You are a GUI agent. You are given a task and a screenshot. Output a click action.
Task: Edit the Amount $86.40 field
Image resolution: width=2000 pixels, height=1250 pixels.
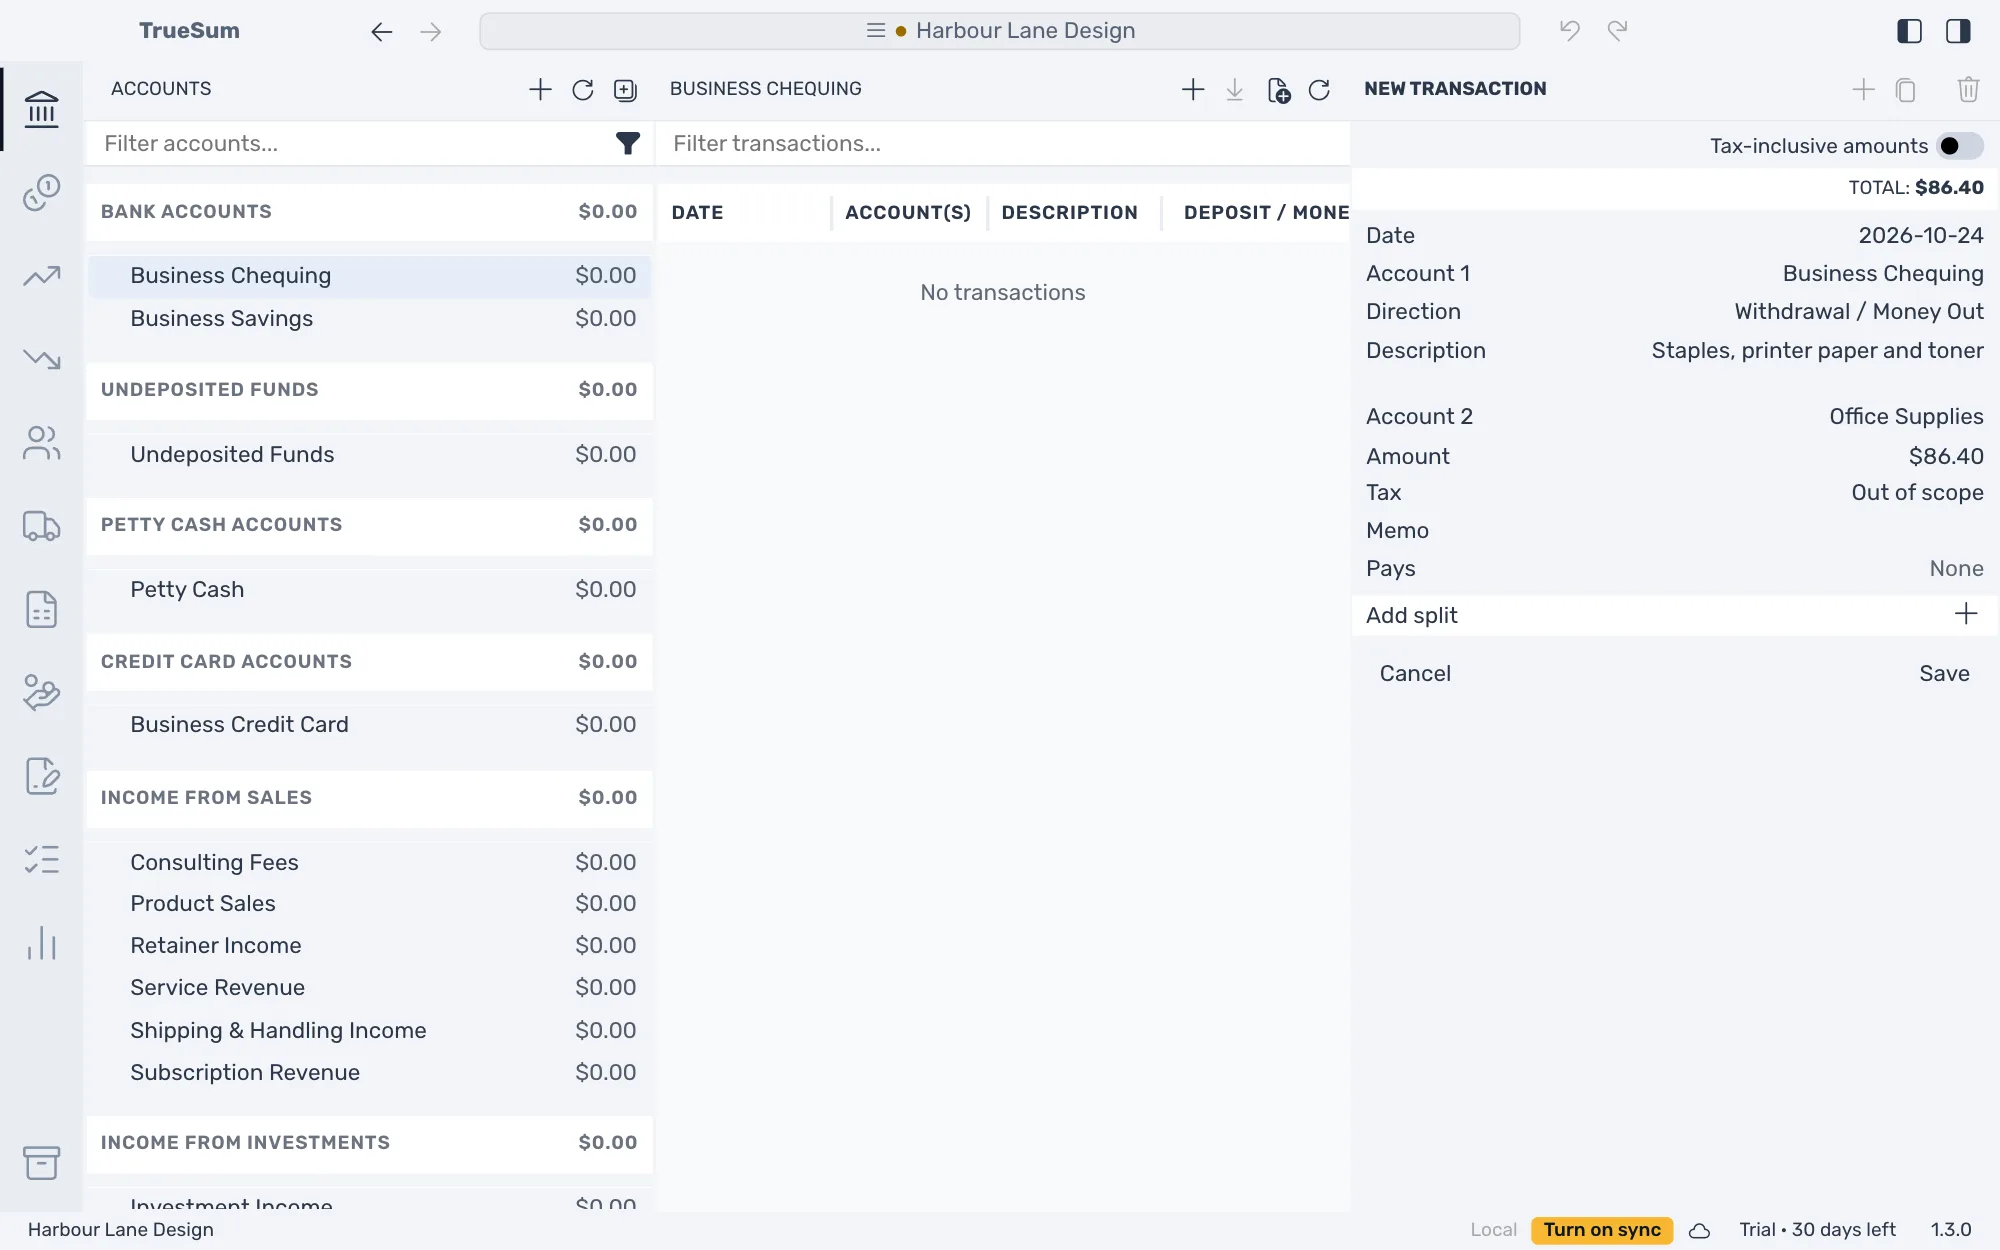pos(1675,457)
